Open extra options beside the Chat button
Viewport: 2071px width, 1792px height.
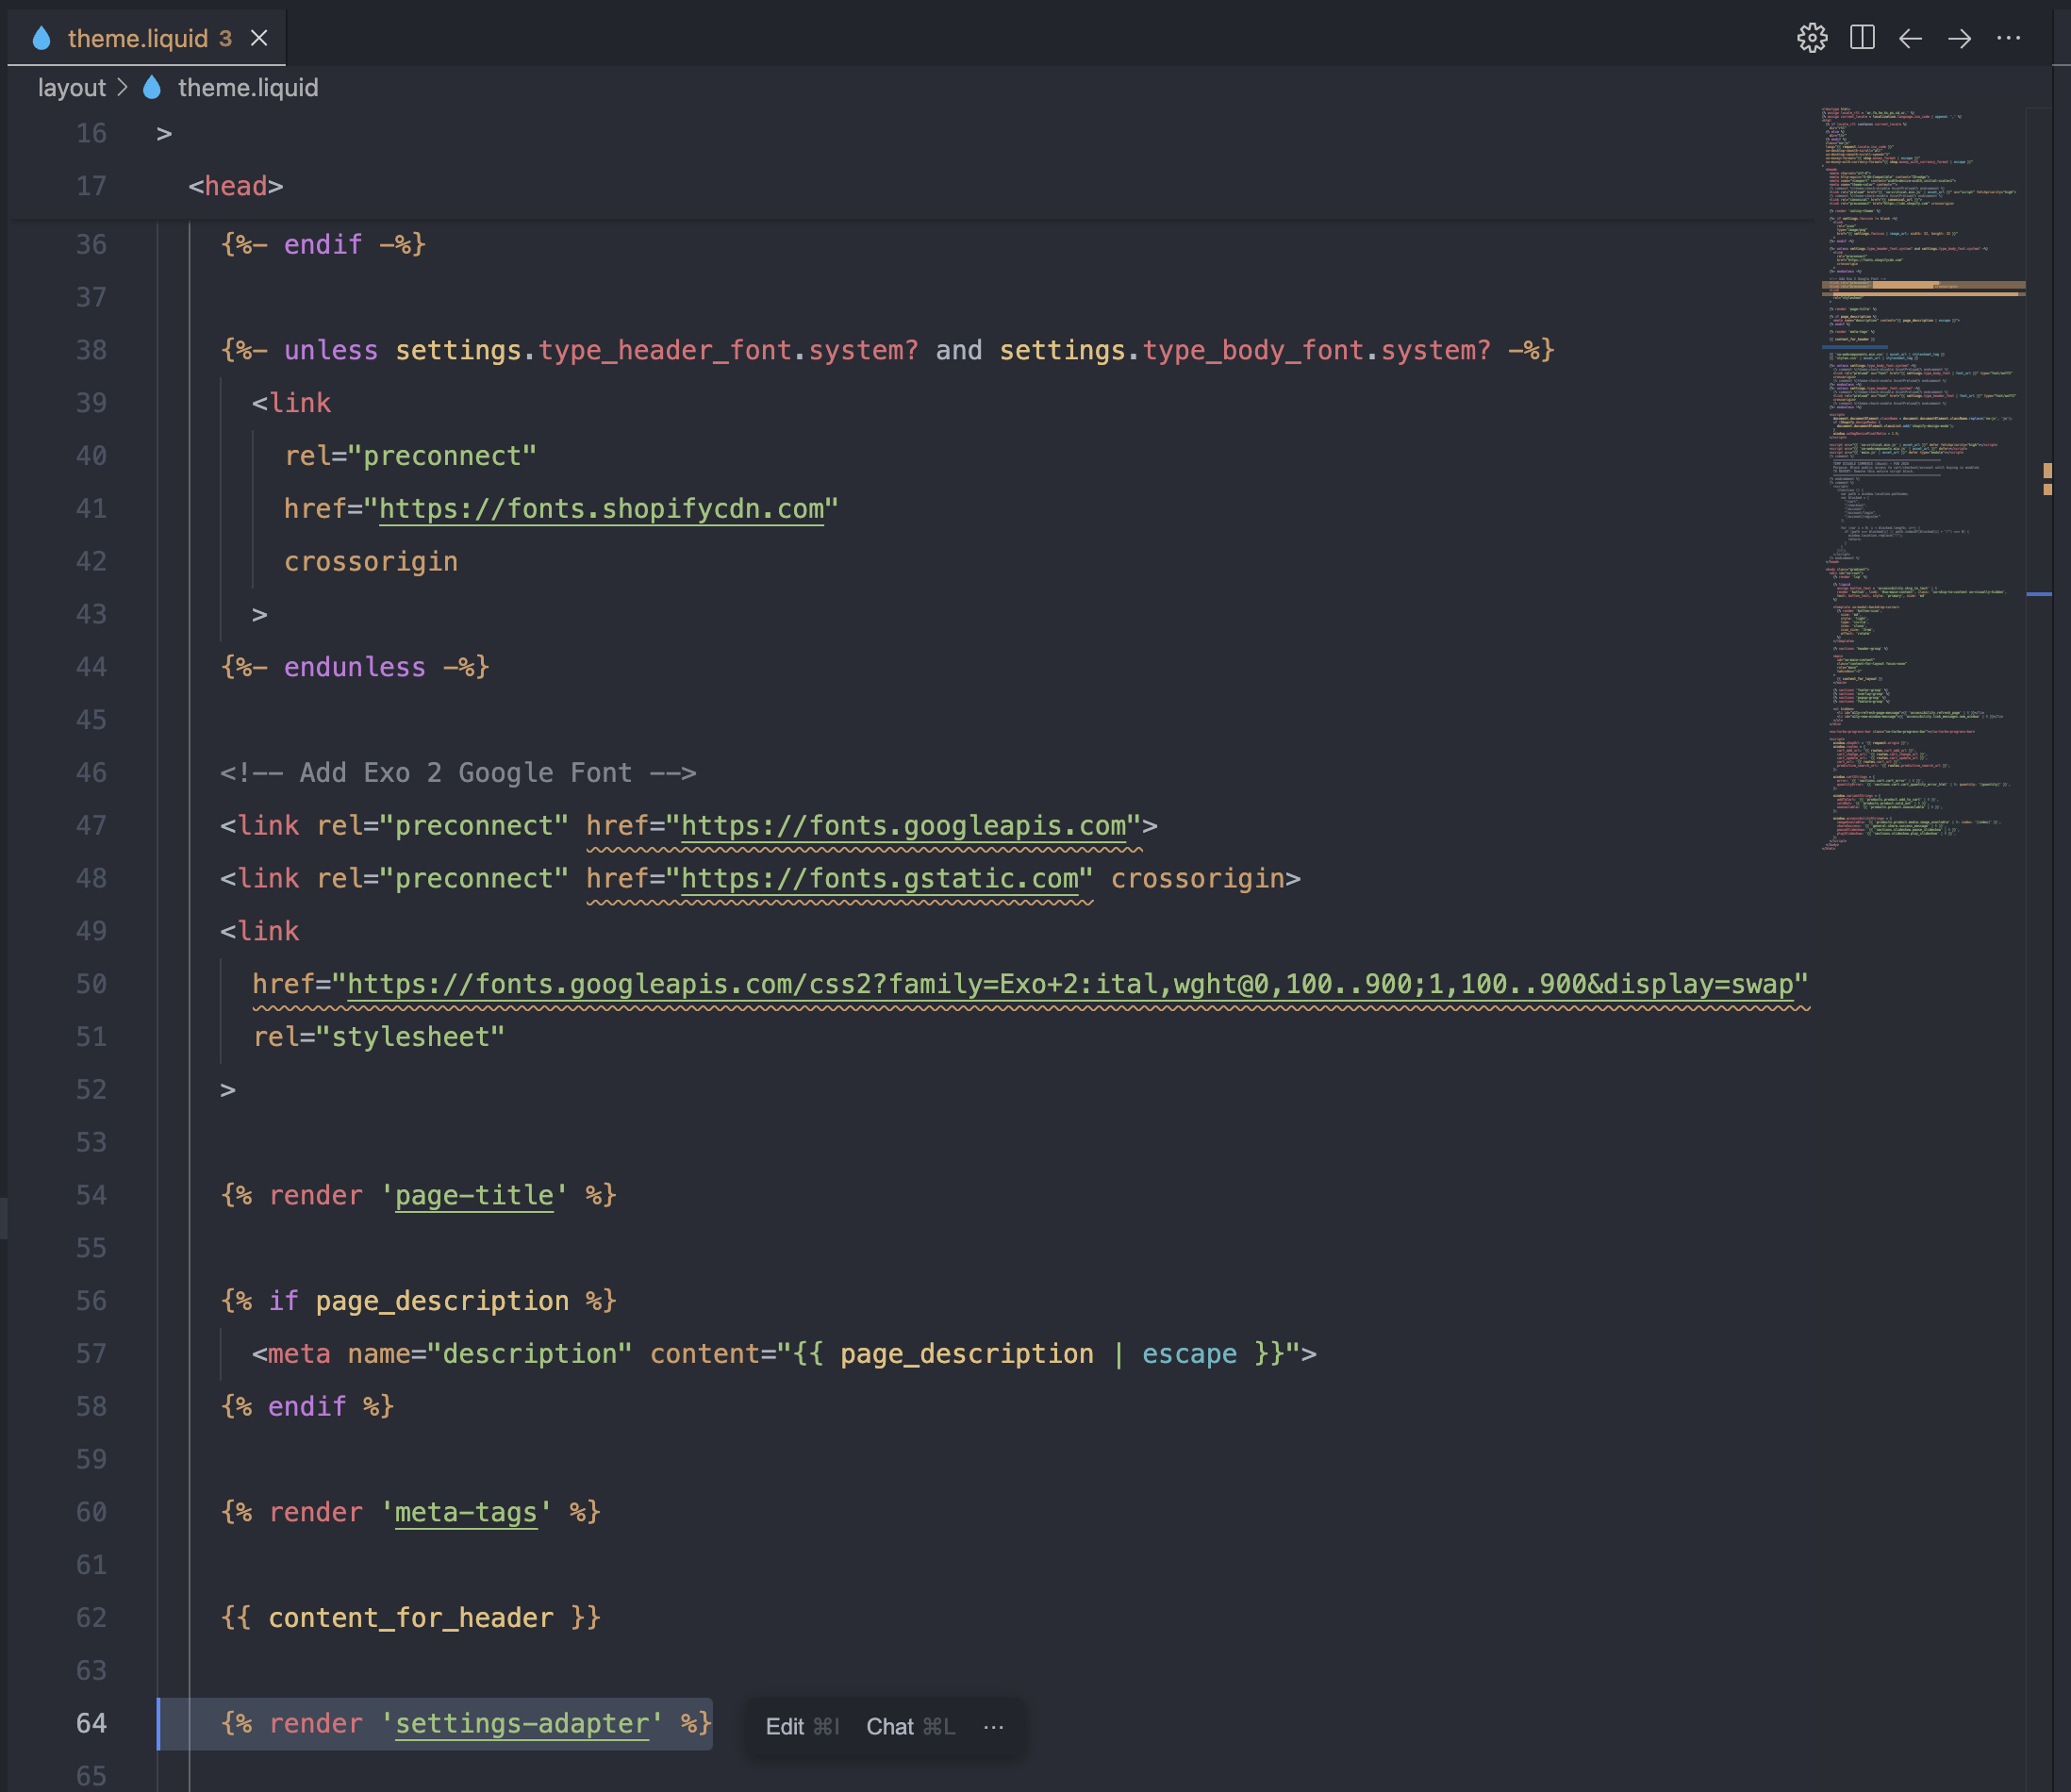pyautogui.click(x=993, y=1725)
